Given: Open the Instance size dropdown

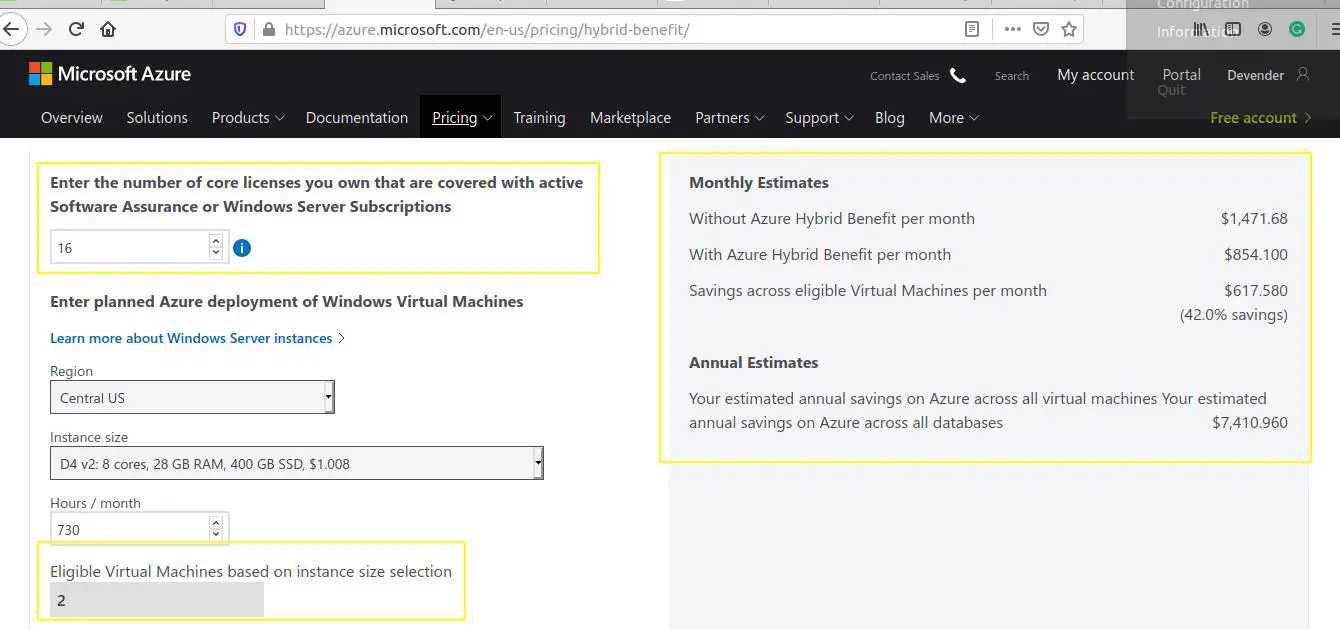Looking at the screenshot, I should click(x=296, y=463).
